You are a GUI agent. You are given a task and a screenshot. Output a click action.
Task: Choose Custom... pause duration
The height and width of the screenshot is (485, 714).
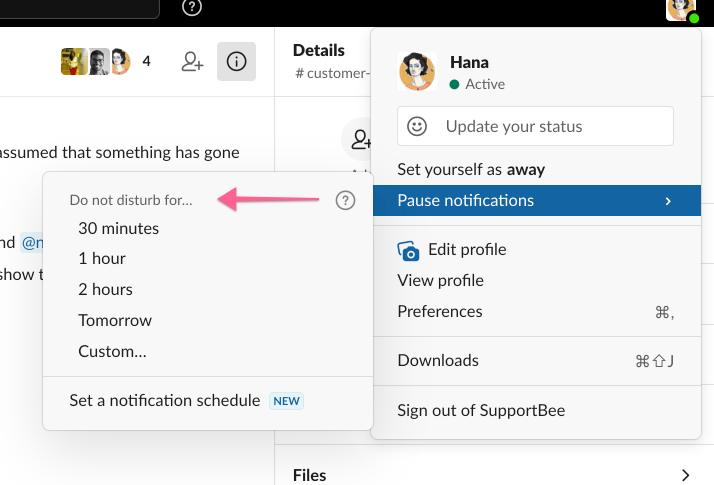112,352
